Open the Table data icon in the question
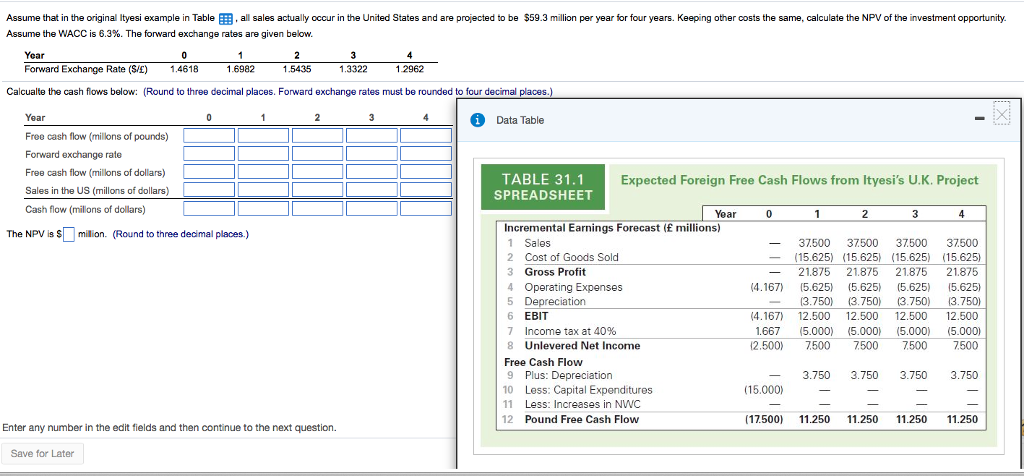The image size is (1024, 476). (x=224, y=19)
